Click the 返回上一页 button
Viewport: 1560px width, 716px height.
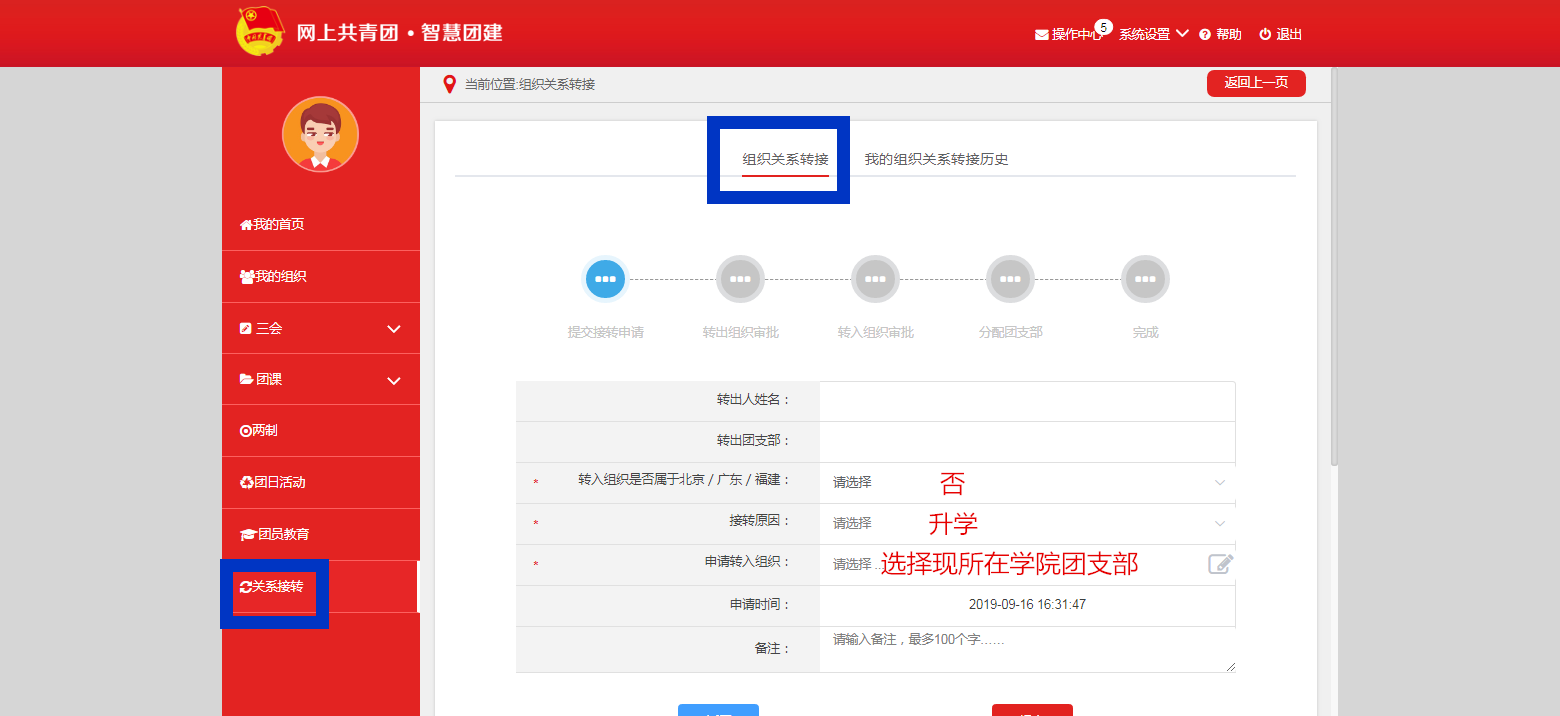pyautogui.click(x=1256, y=83)
